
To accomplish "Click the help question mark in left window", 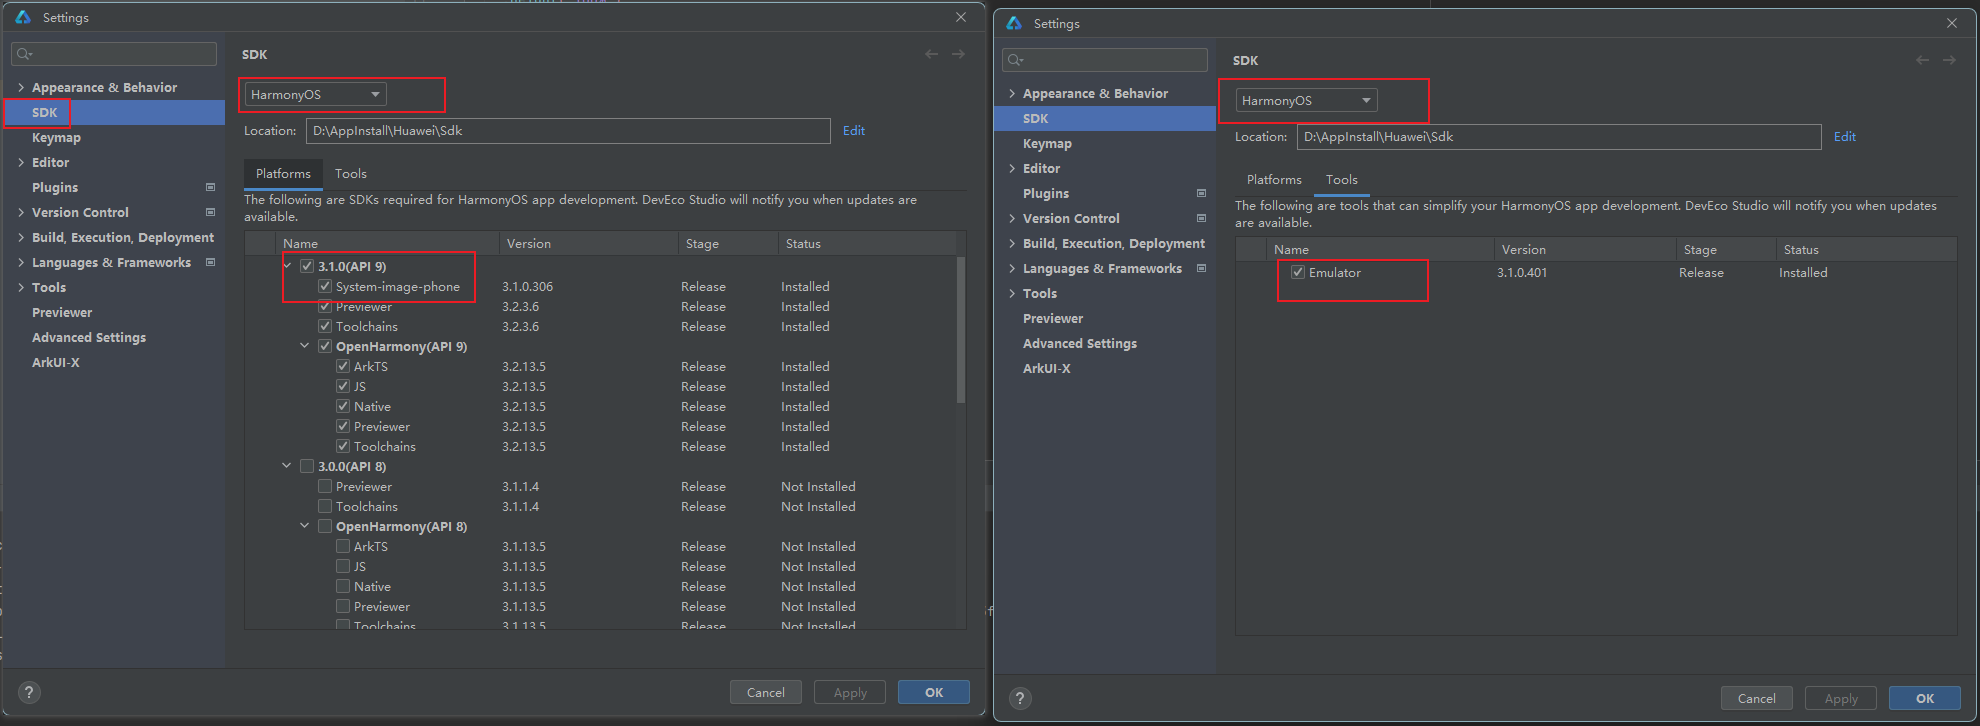I will click(x=29, y=692).
